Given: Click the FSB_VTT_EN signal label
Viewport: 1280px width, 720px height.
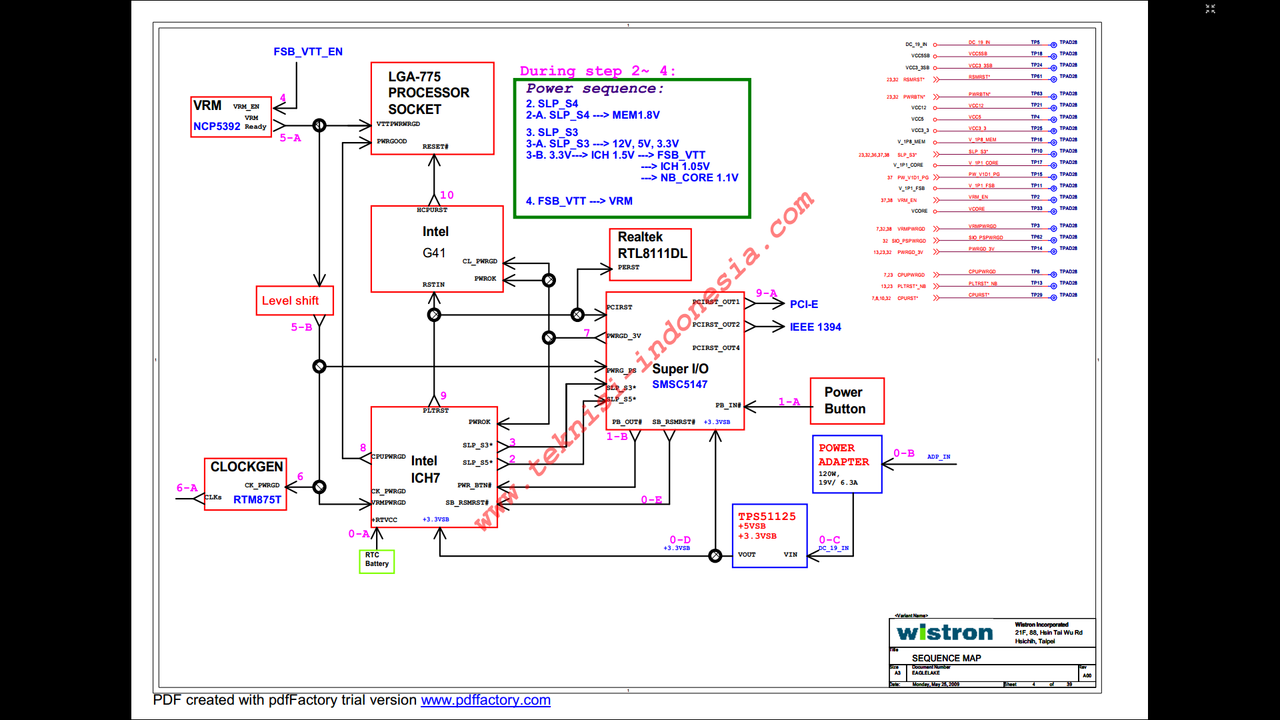Looking at the screenshot, I should (x=308, y=51).
